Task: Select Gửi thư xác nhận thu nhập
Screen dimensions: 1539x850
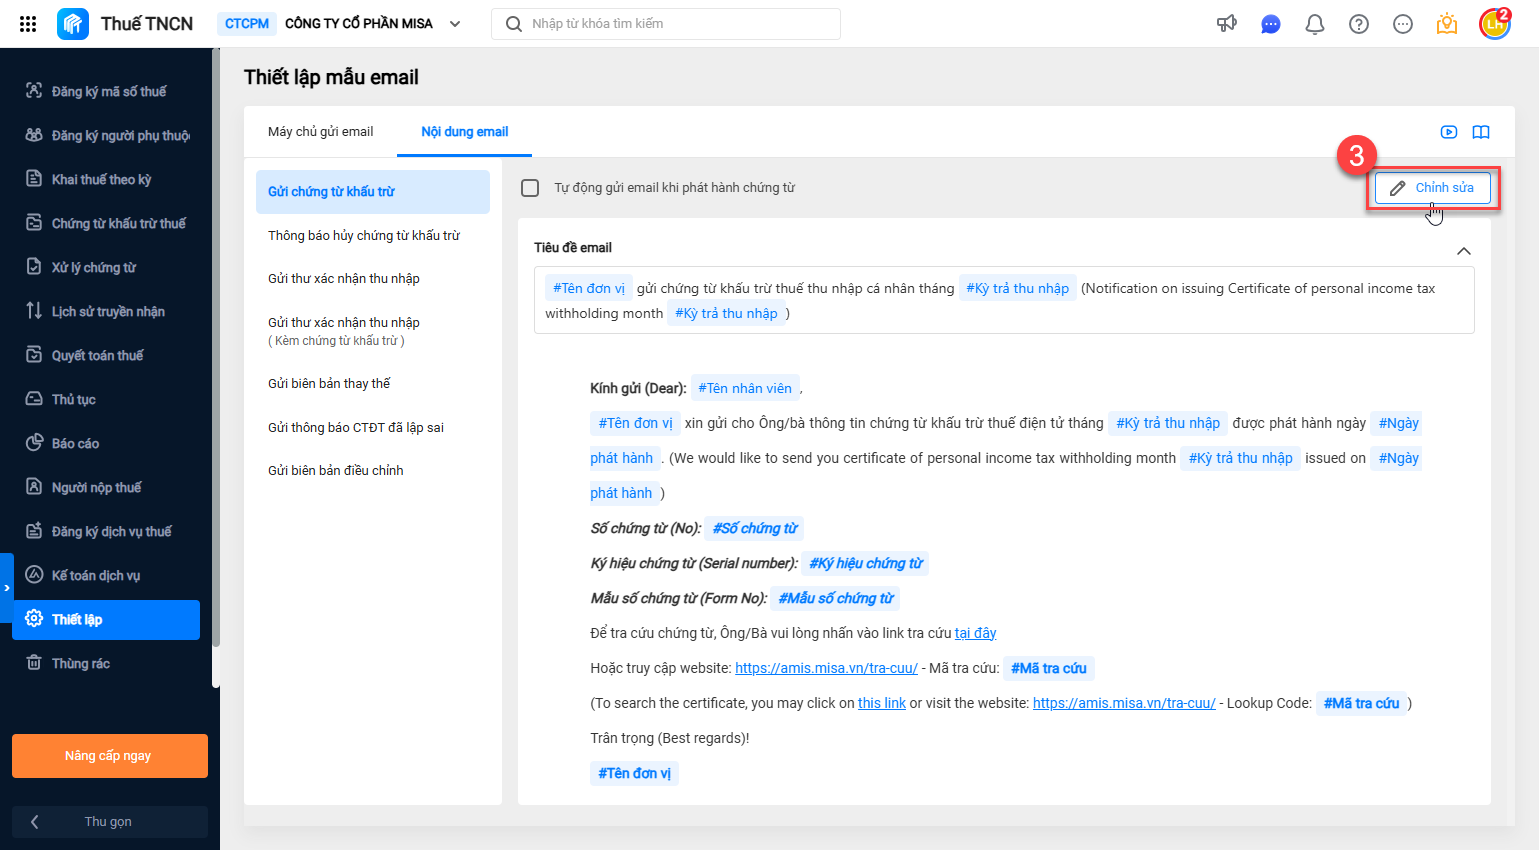Action: pos(373,279)
